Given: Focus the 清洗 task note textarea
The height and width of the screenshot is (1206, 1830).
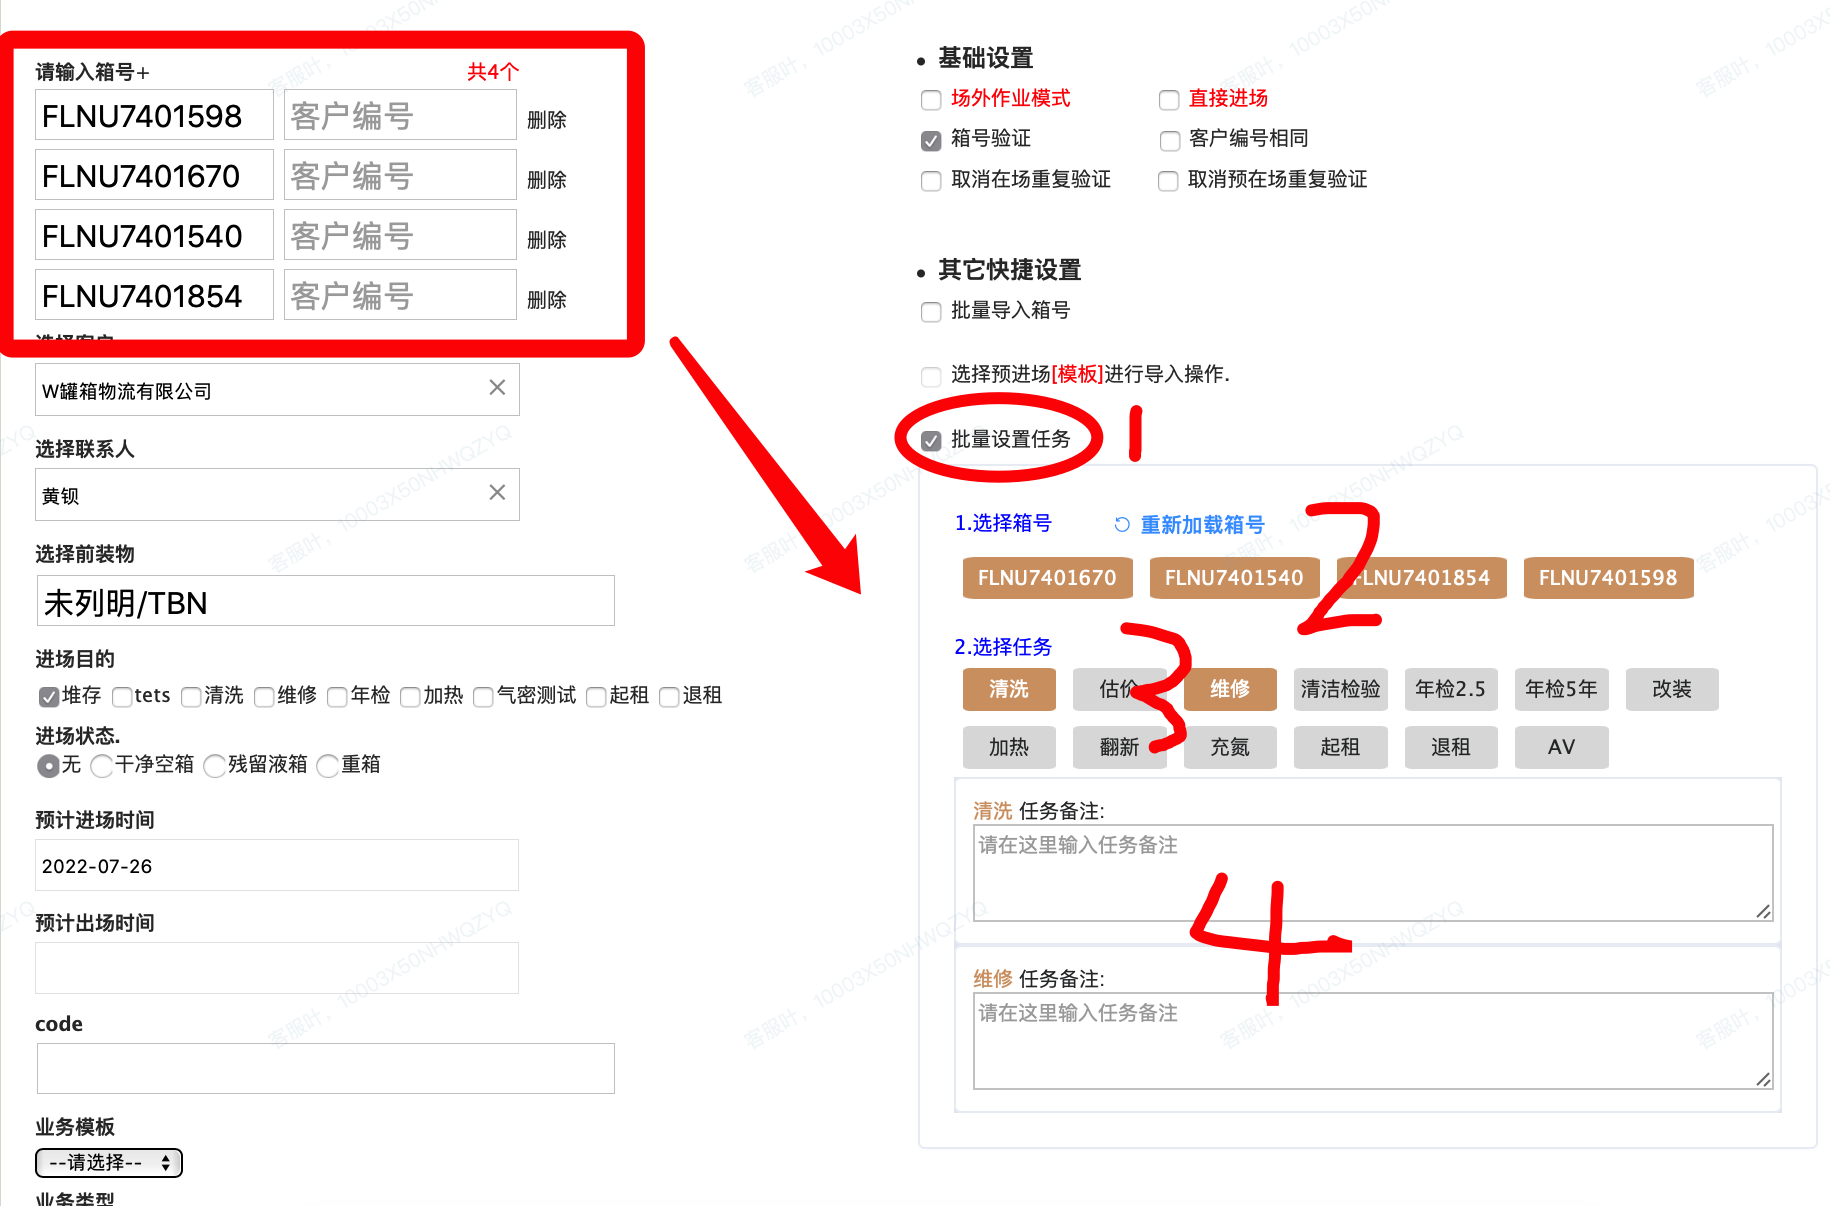Looking at the screenshot, I should pos(1370,872).
